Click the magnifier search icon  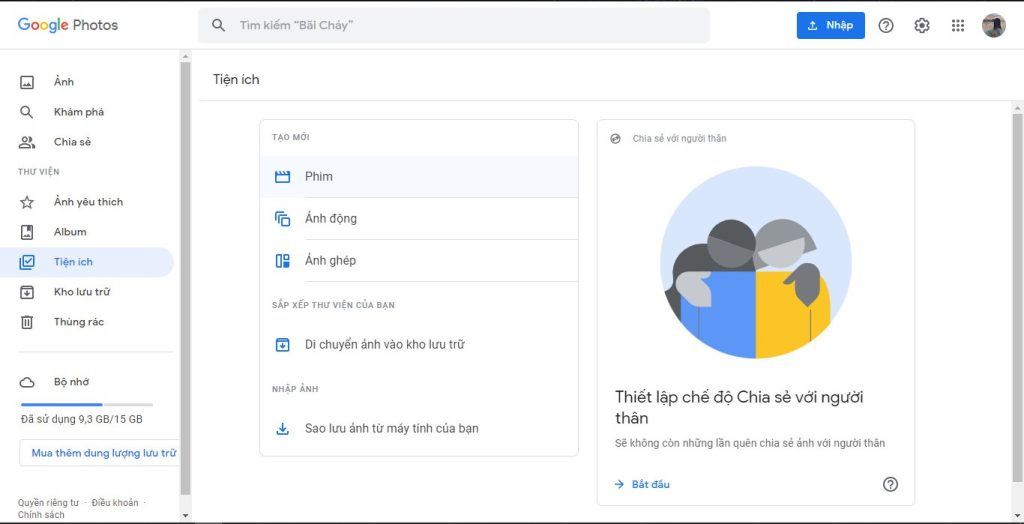(219, 25)
